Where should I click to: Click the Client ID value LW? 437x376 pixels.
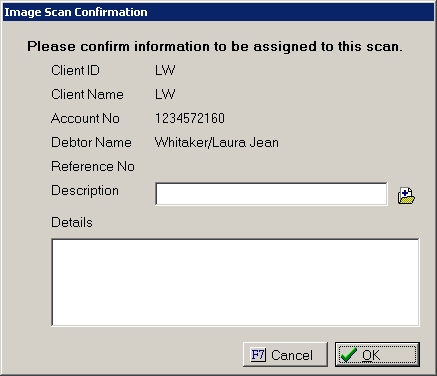point(165,70)
